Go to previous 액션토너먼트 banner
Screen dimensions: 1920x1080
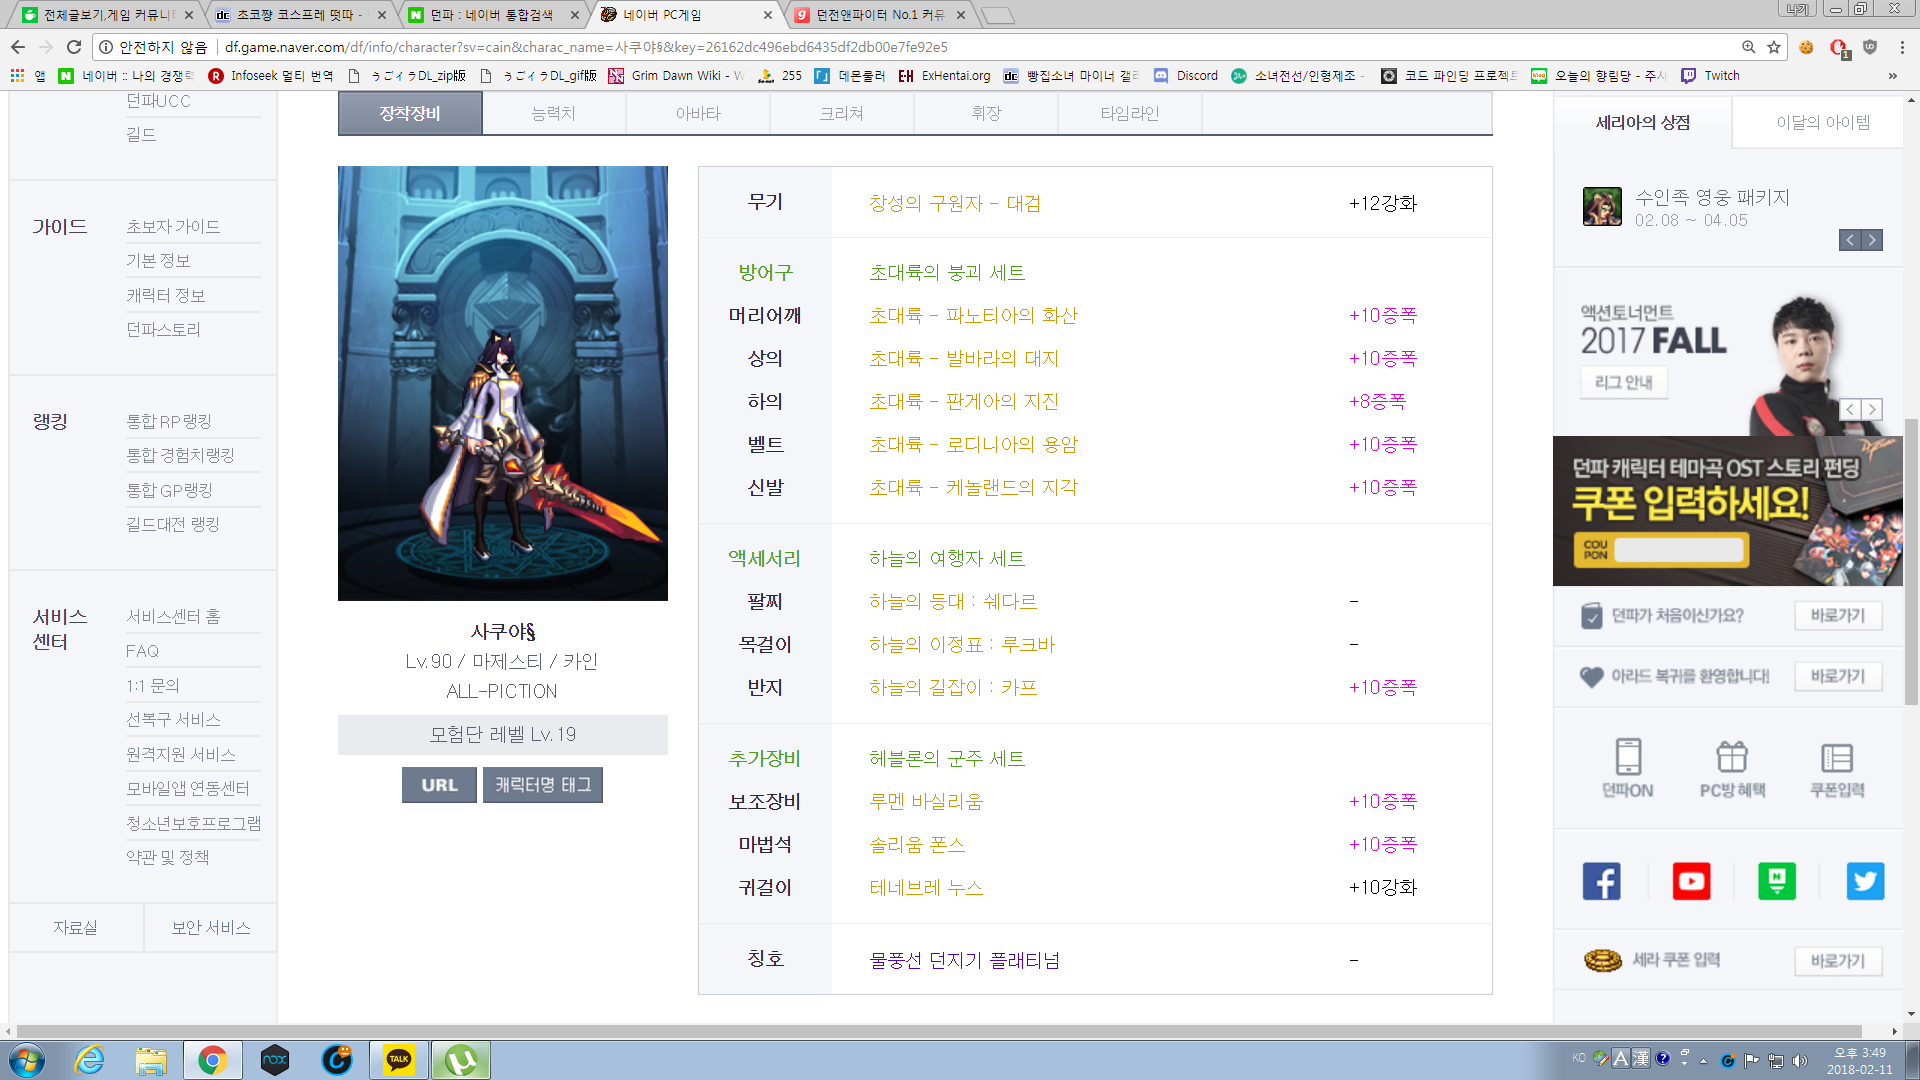(x=1850, y=409)
